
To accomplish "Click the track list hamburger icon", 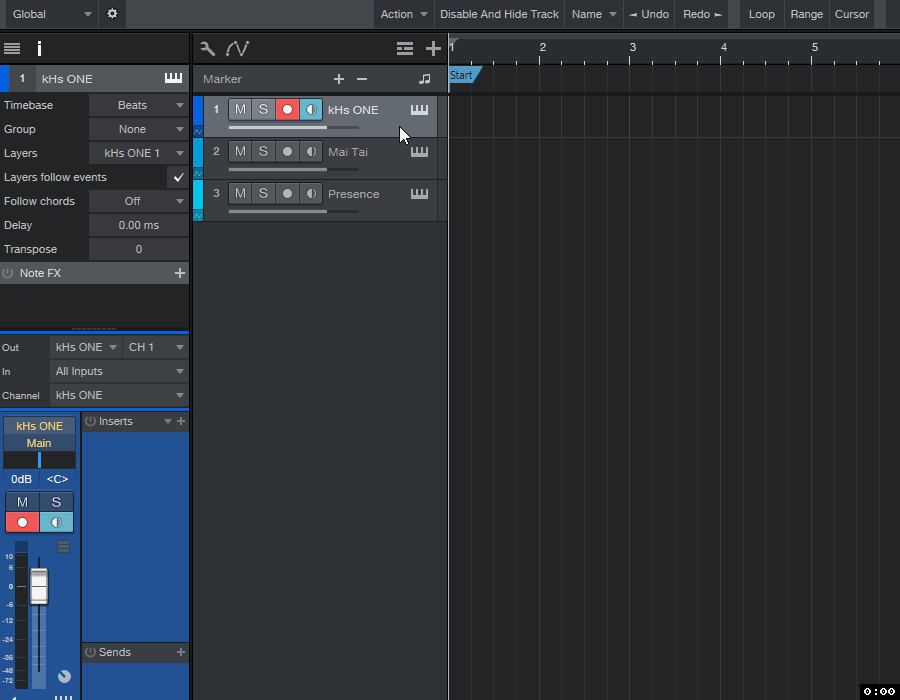I will 12,49.
